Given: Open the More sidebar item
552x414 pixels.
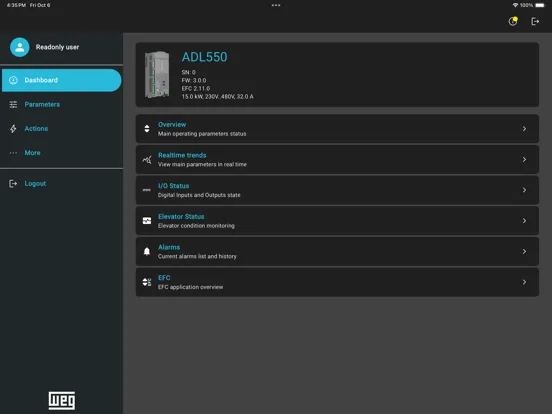Looking at the screenshot, I should pos(62,153).
